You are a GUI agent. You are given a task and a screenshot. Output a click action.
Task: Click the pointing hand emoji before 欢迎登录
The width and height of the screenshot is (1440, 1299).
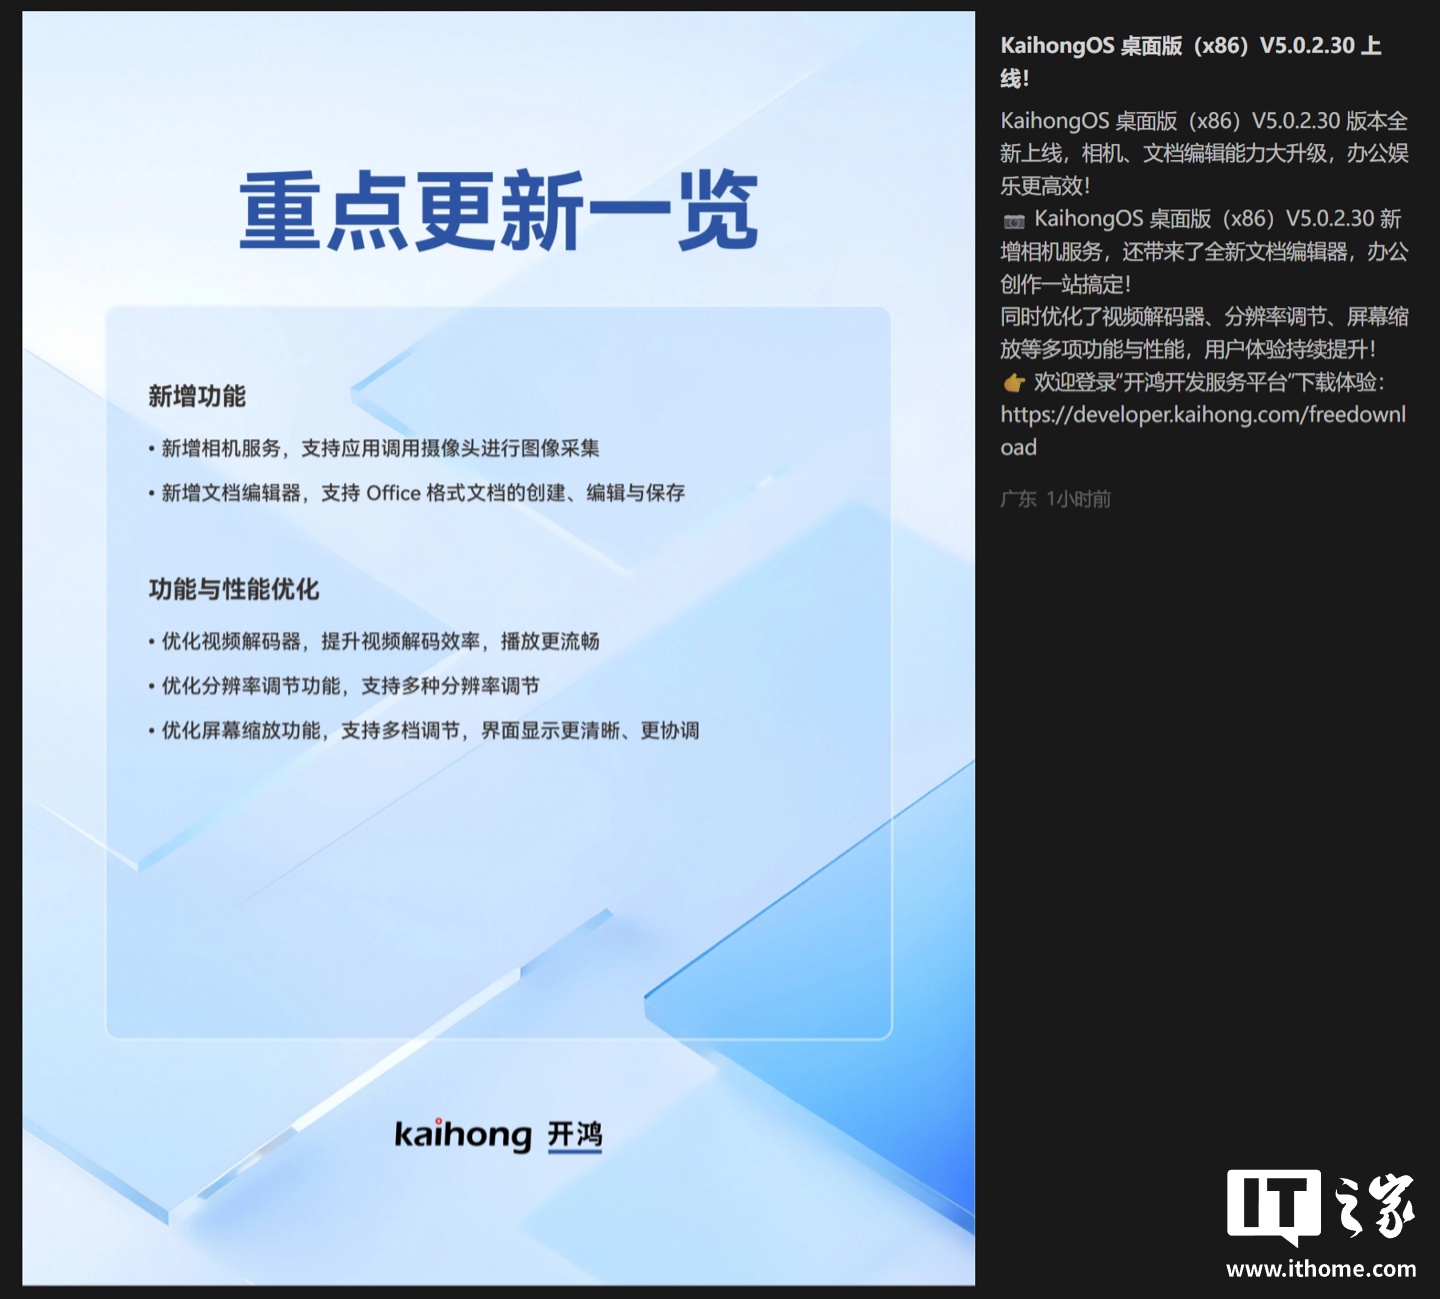(x=1014, y=383)
